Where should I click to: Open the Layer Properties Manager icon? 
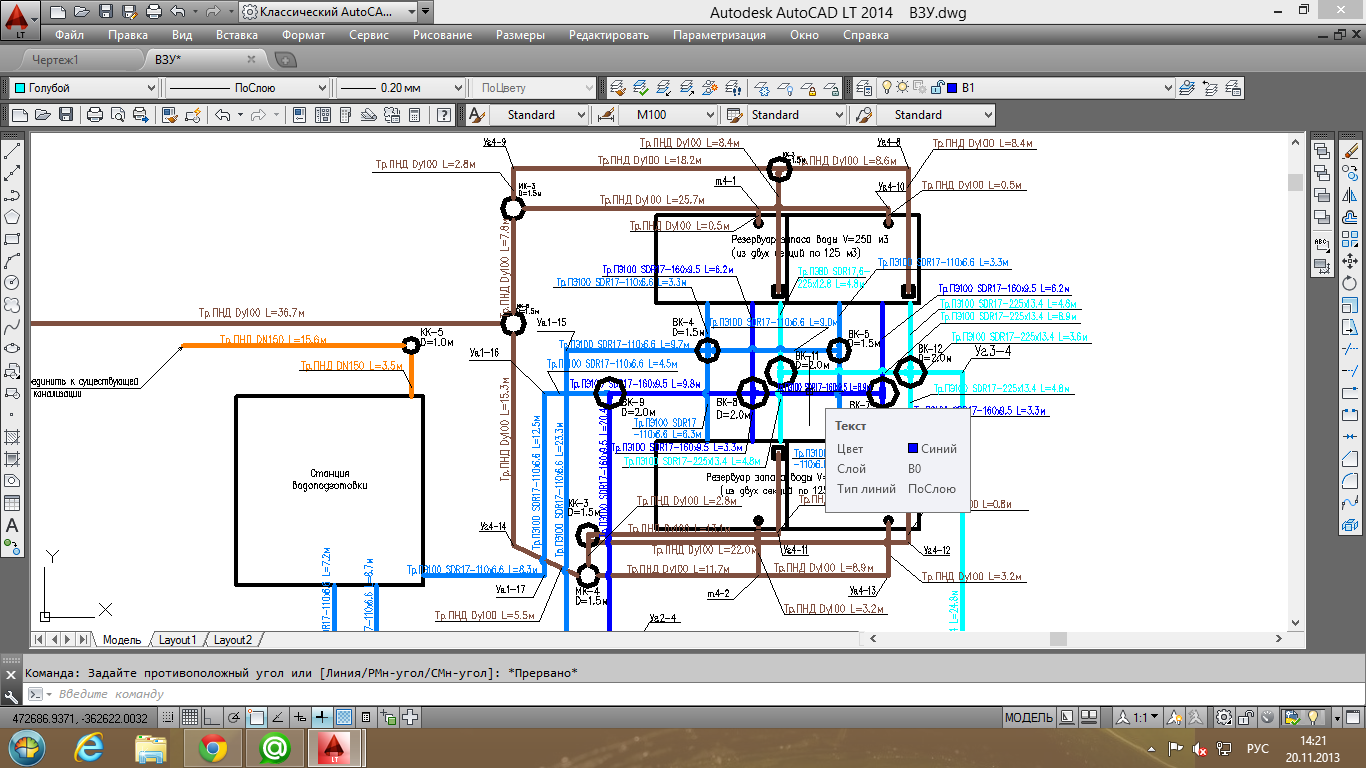[863, 87]
